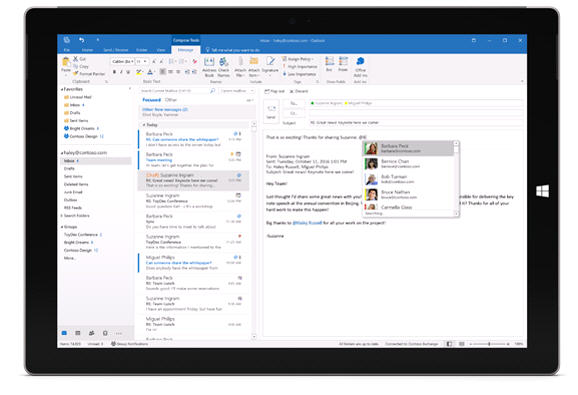The height and width of the screenshot is (395, 578).
Task: Click Discard above the reply draft
Action: coord(299,91)
